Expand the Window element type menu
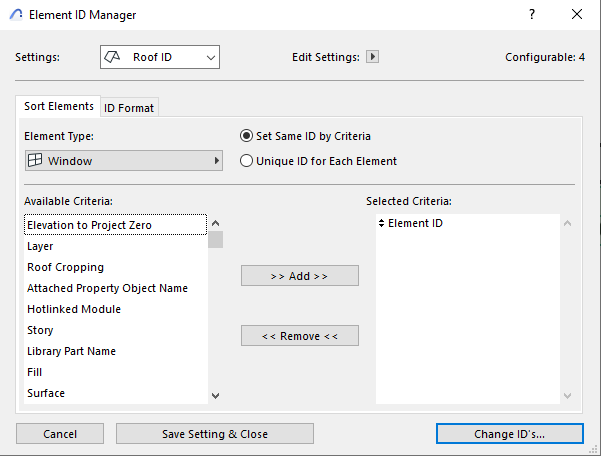The width and height of the screenshot is (601, 456). coord(123,161)
